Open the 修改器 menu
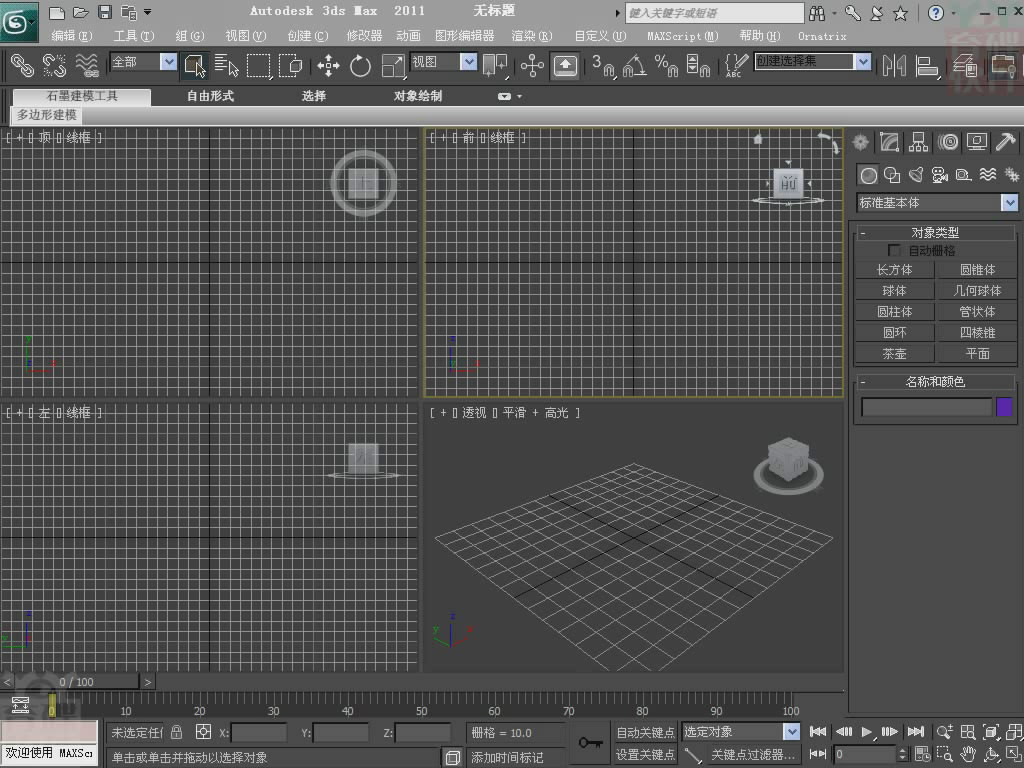The image size is (1024, 768). point(364,36)
